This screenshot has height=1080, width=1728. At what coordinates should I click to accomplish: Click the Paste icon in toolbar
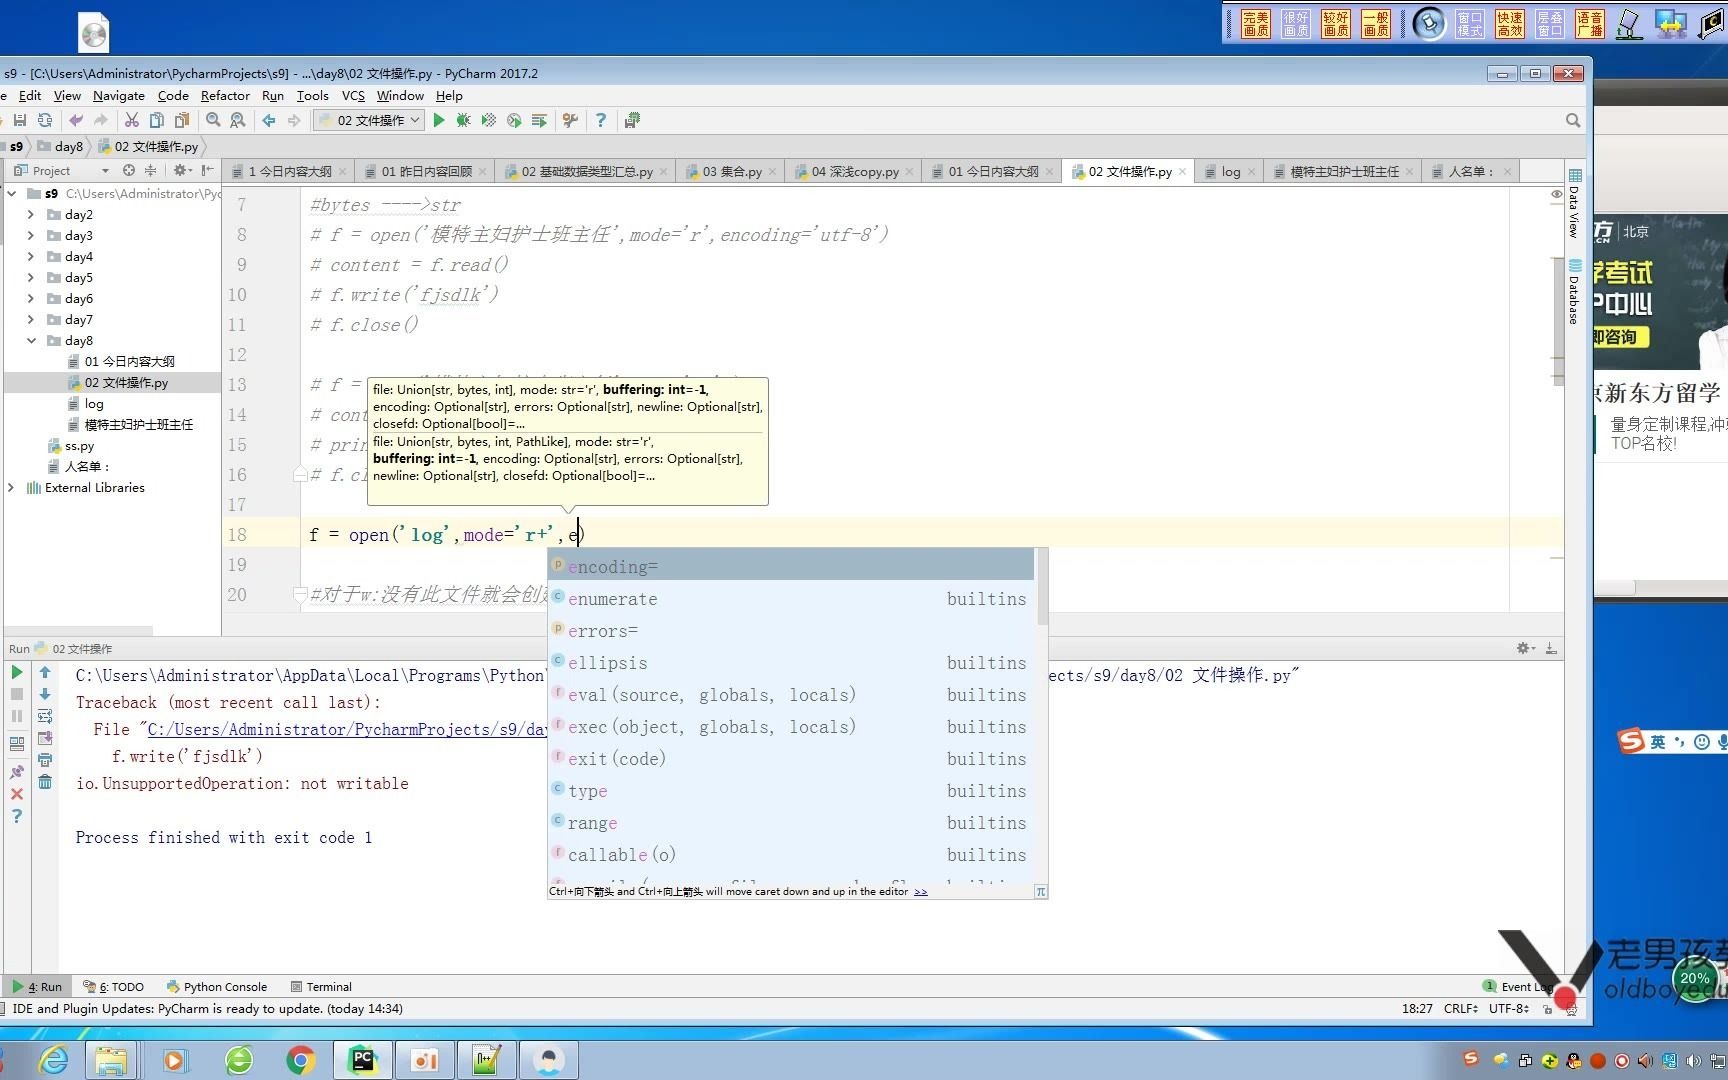(181, 120)
